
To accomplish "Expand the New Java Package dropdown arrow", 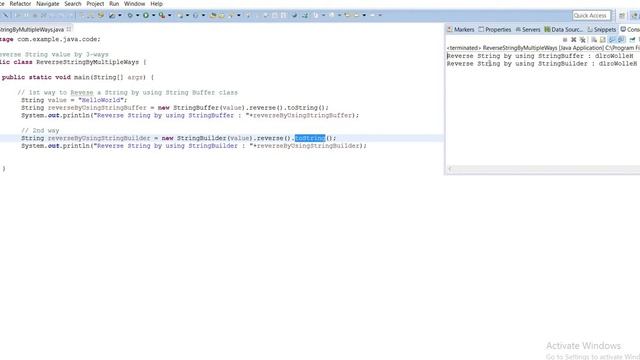I will [187, 15].
